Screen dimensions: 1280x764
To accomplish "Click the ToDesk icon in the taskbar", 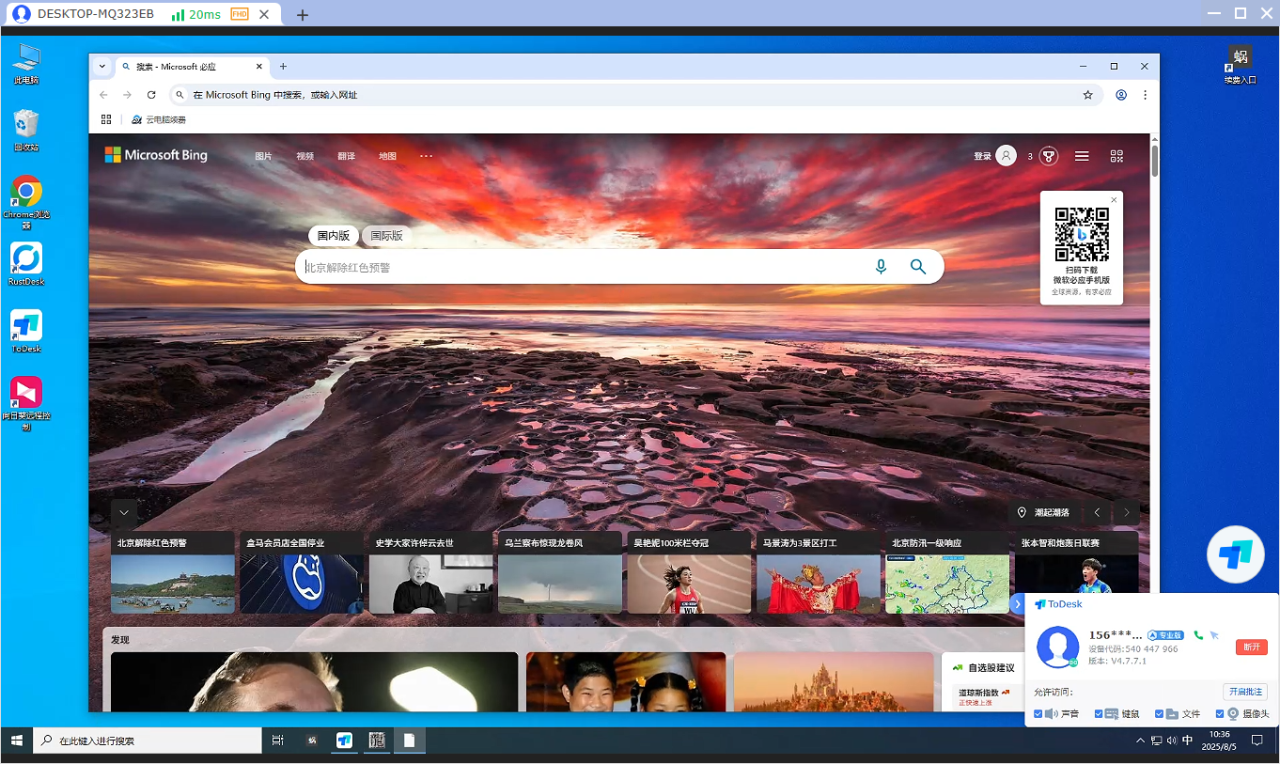I will coord(344,741).
